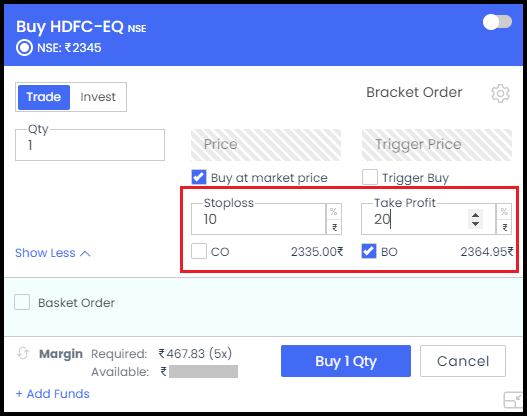Enable the Trigger Buy checkbox
The height and width of the screenshot is (416, 527).
[x=369, y=177]
